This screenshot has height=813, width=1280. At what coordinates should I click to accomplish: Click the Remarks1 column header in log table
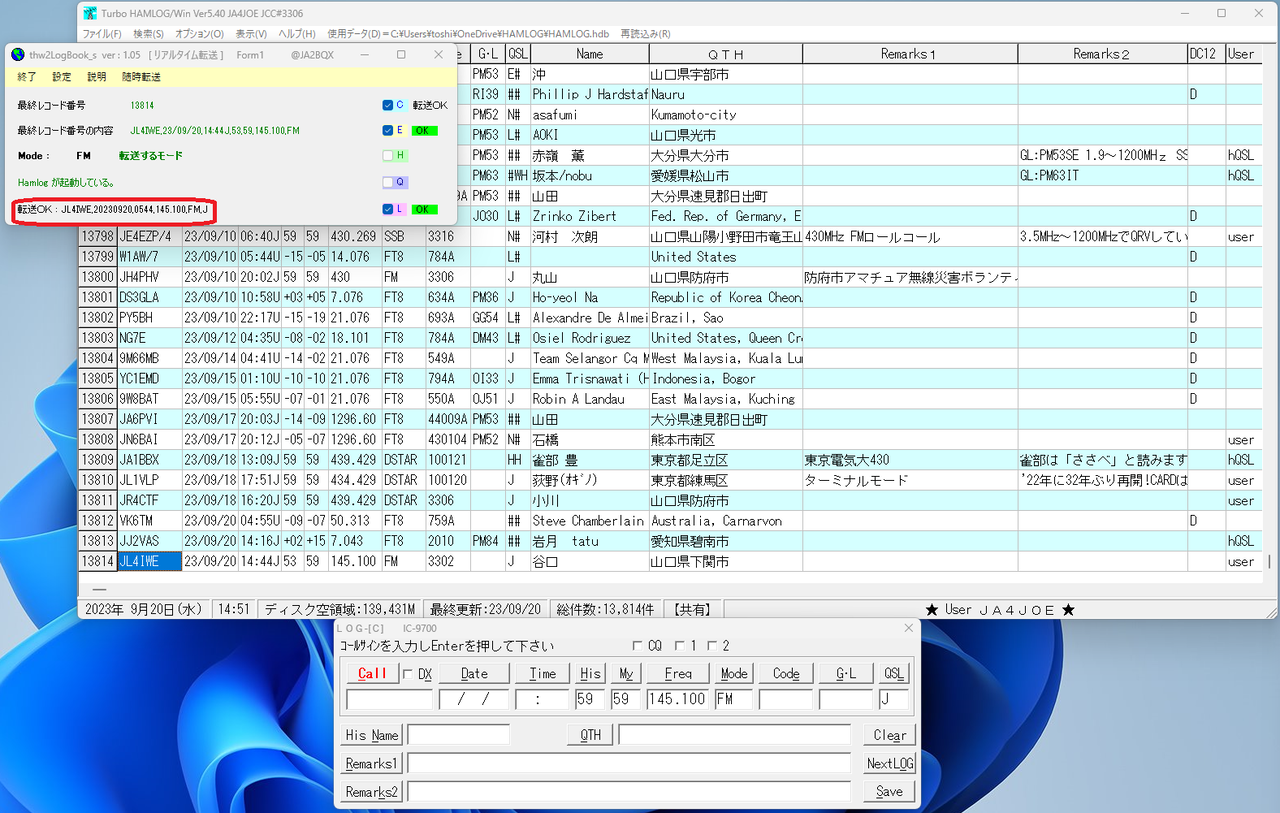click(x=910, y=53)
